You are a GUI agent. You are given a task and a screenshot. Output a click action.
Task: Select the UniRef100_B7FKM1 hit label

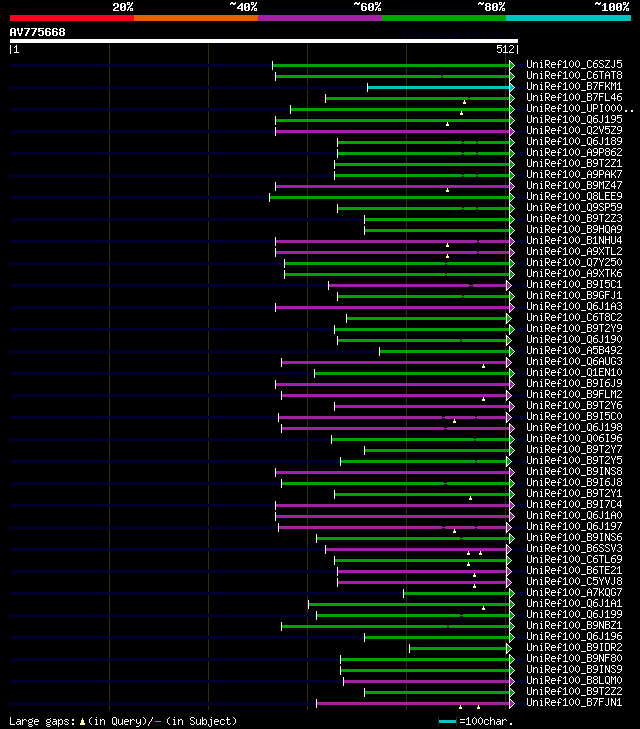574,86
